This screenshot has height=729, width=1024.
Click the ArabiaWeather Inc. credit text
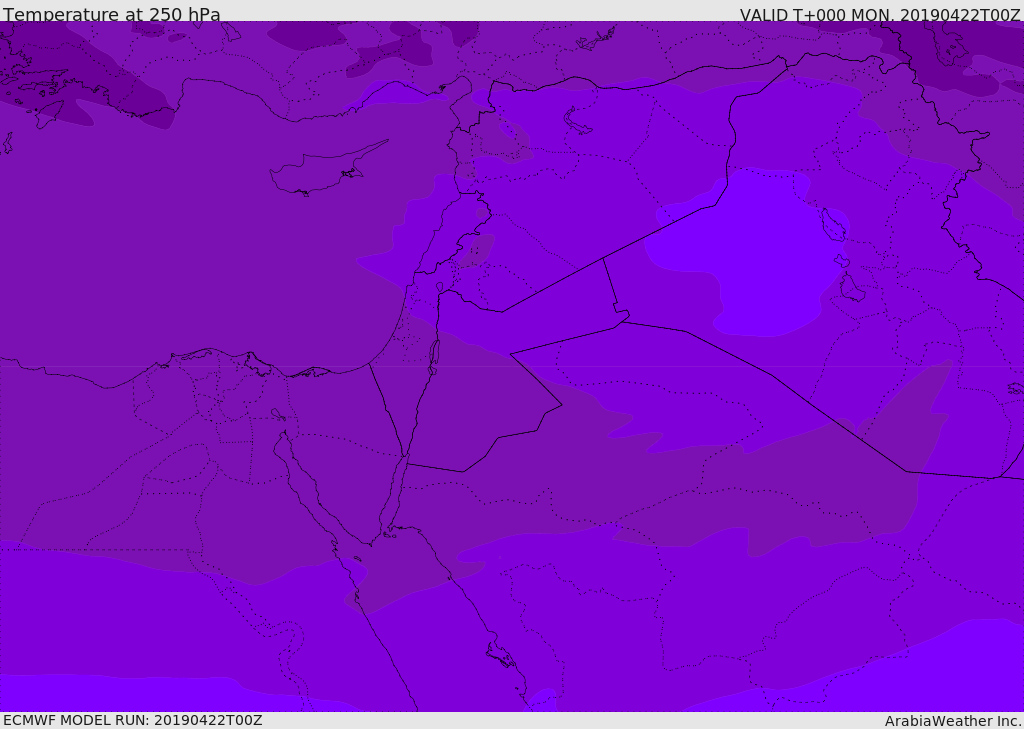953,721
